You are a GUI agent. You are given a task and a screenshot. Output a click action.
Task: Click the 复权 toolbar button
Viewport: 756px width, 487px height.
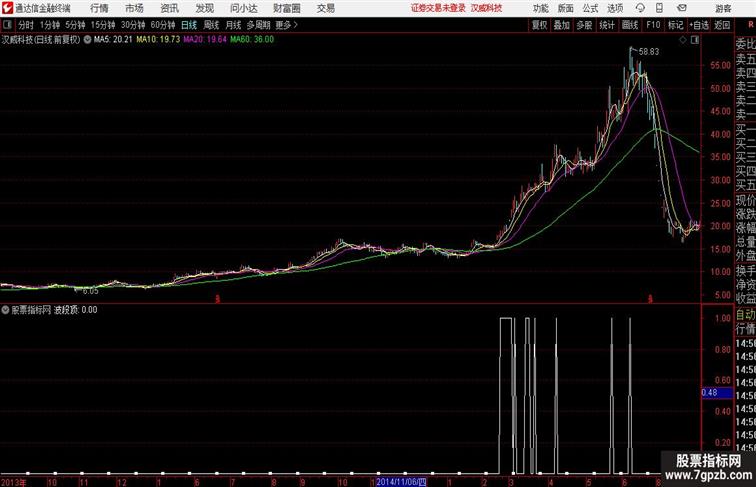539,25
